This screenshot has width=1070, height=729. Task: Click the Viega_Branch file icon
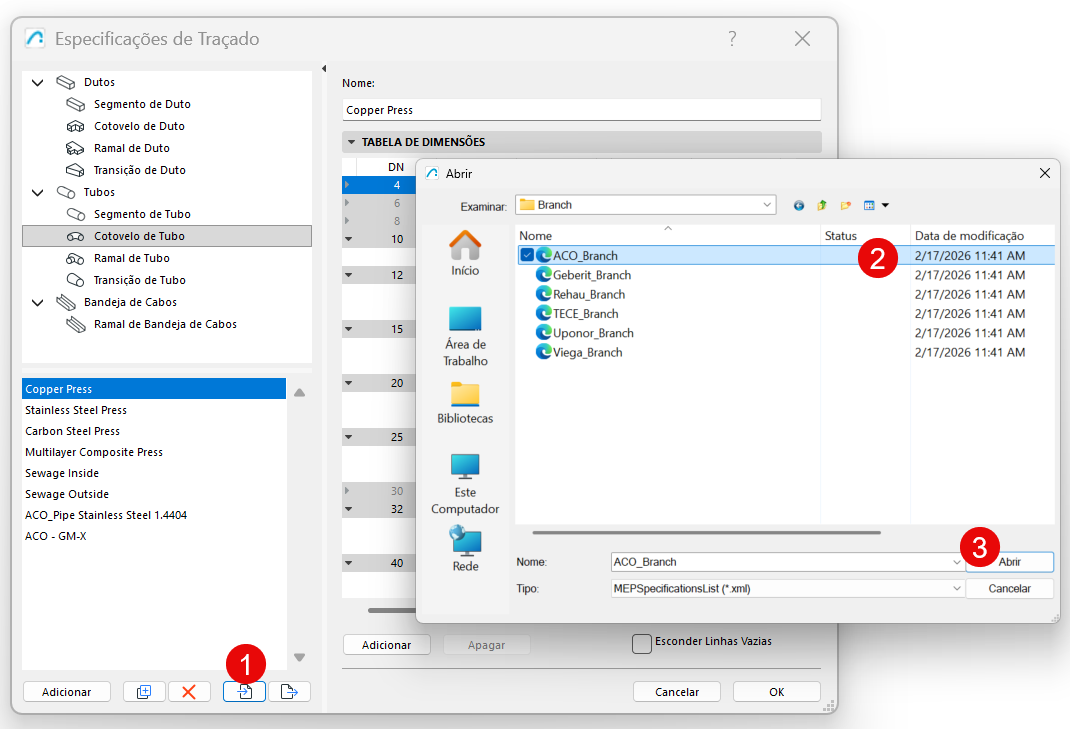click(x=543, y=352)
